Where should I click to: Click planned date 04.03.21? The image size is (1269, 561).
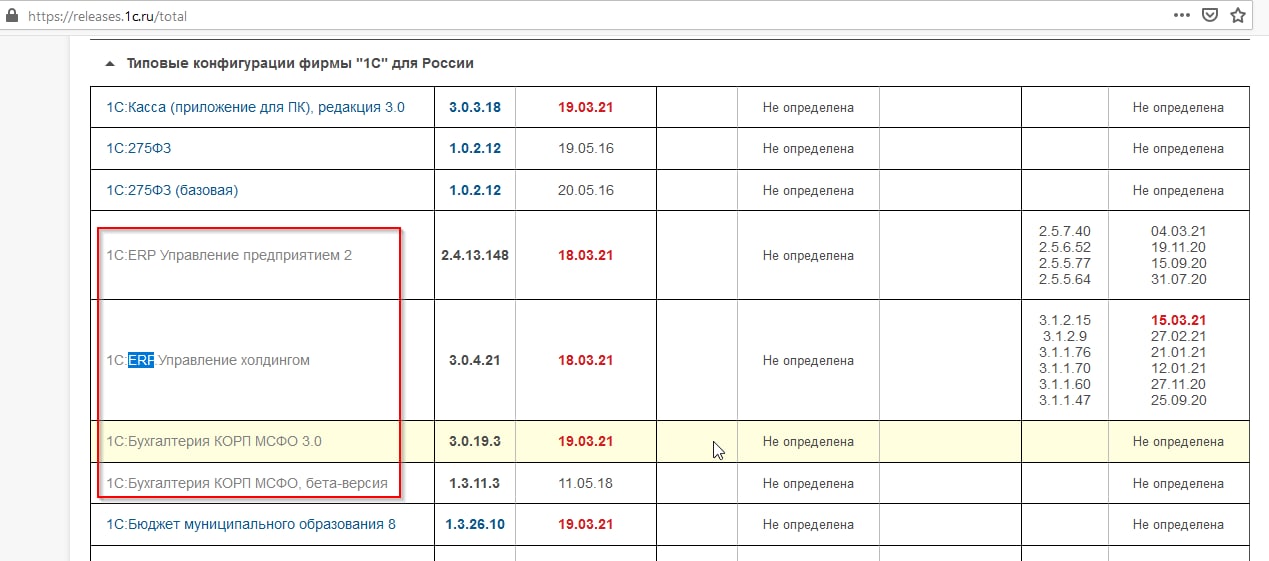tap(1178, 231)
